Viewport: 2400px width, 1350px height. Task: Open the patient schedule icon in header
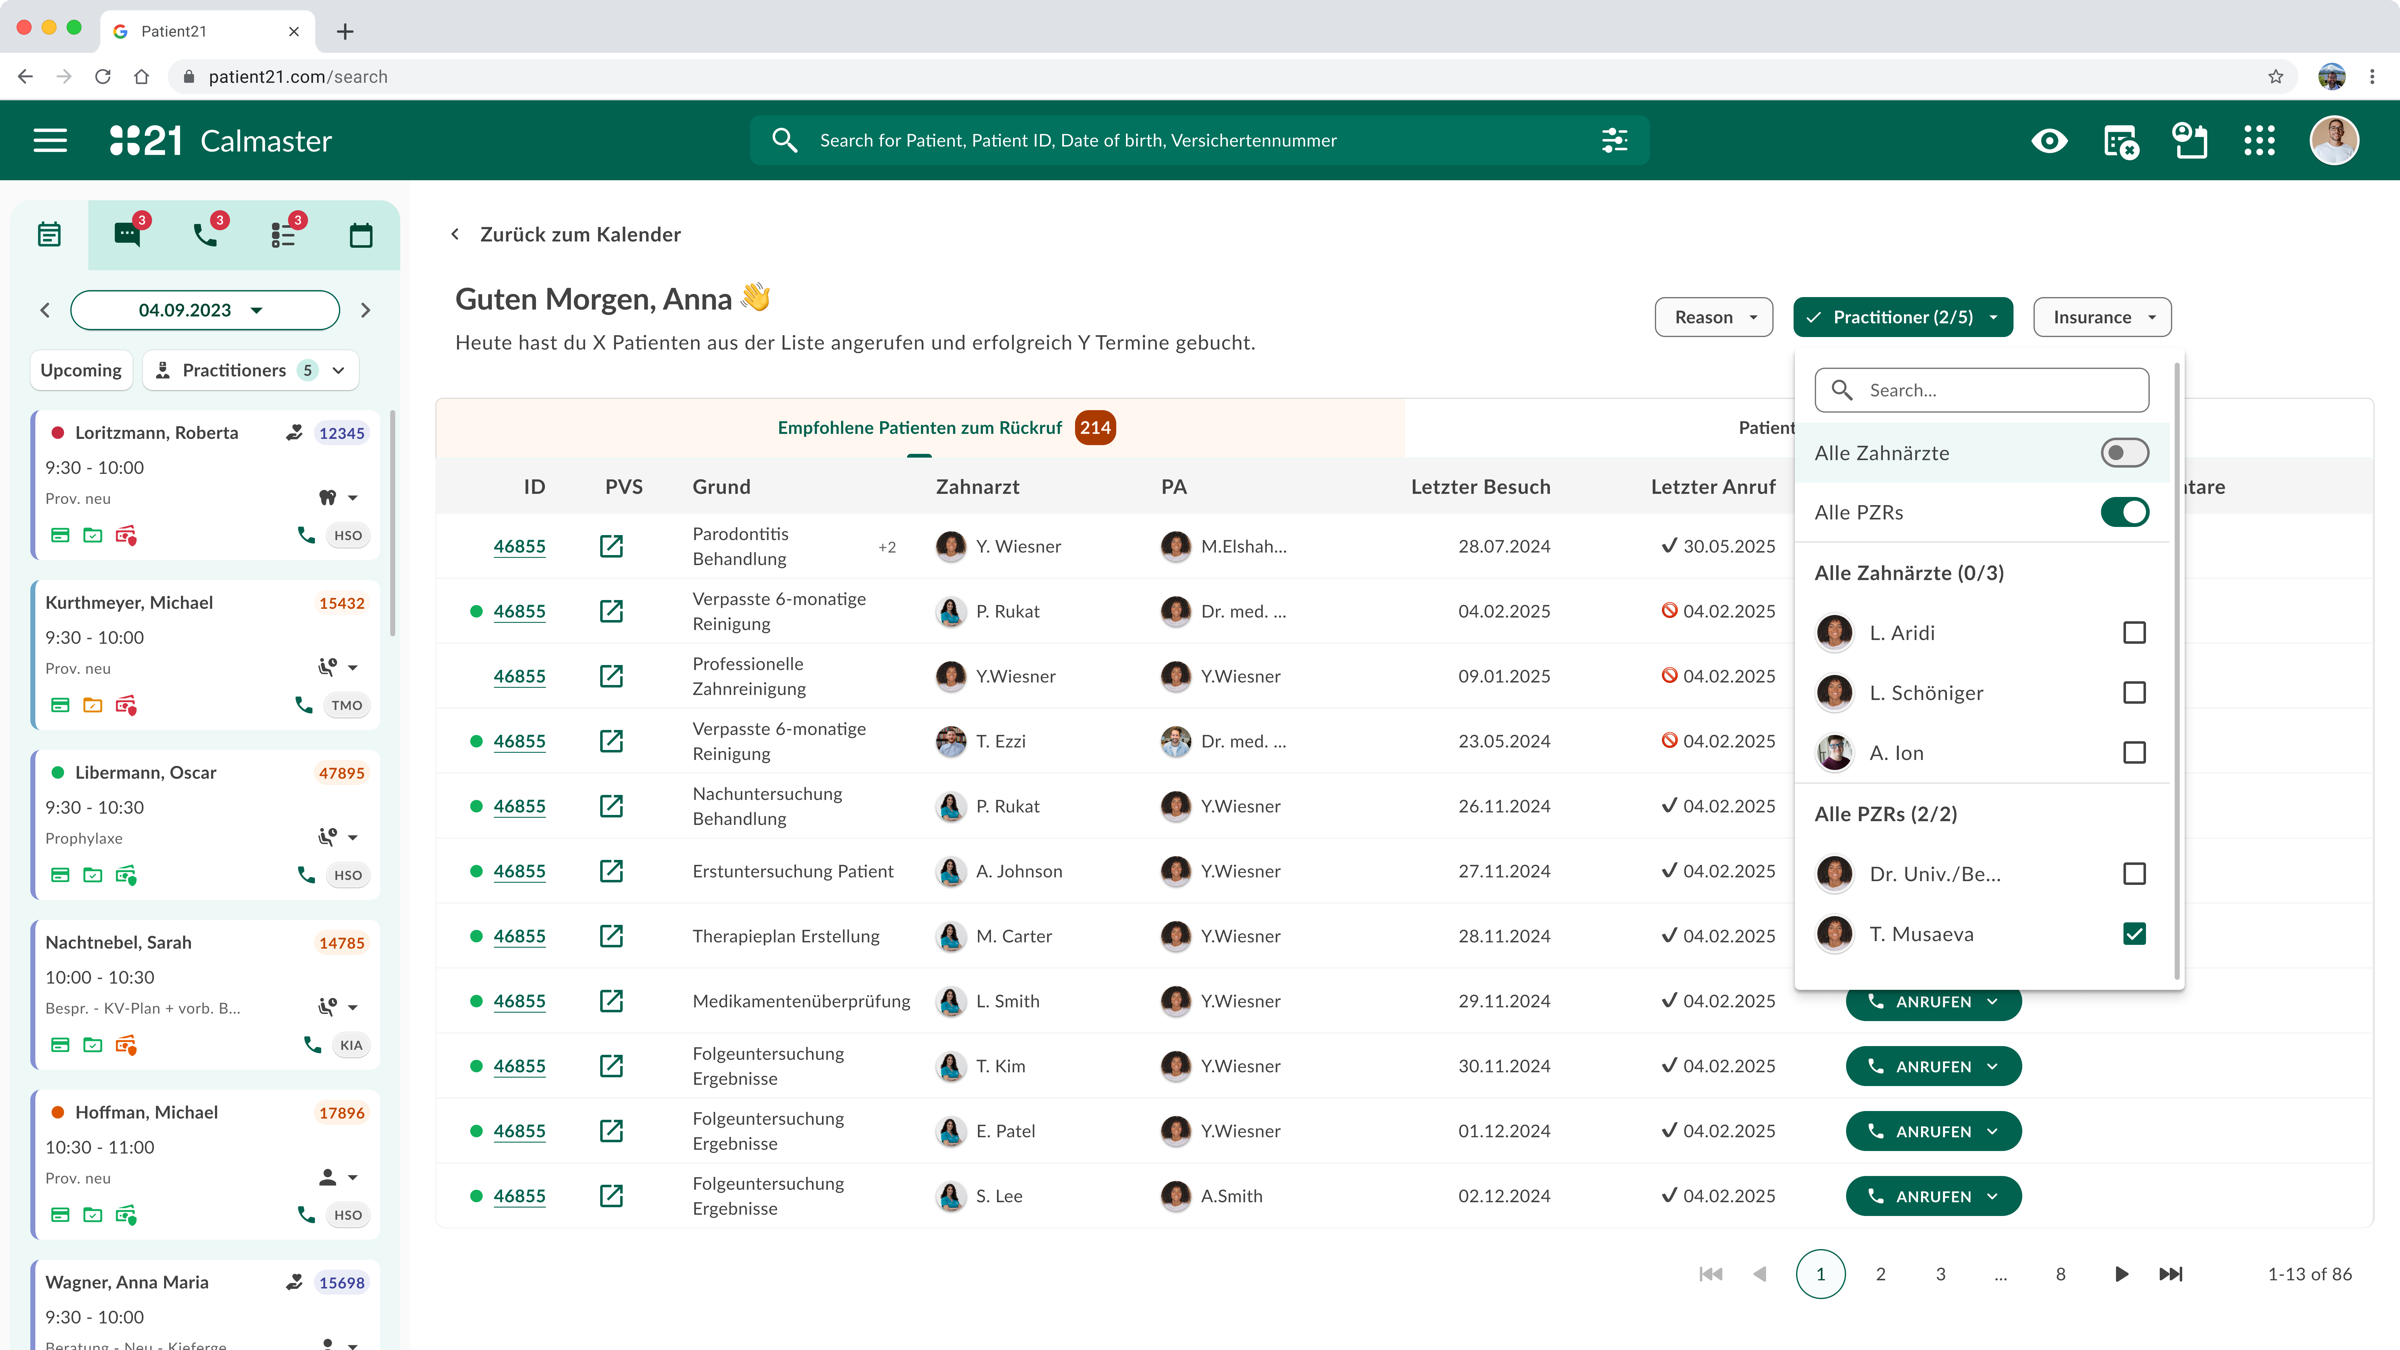coord(2190,141)
